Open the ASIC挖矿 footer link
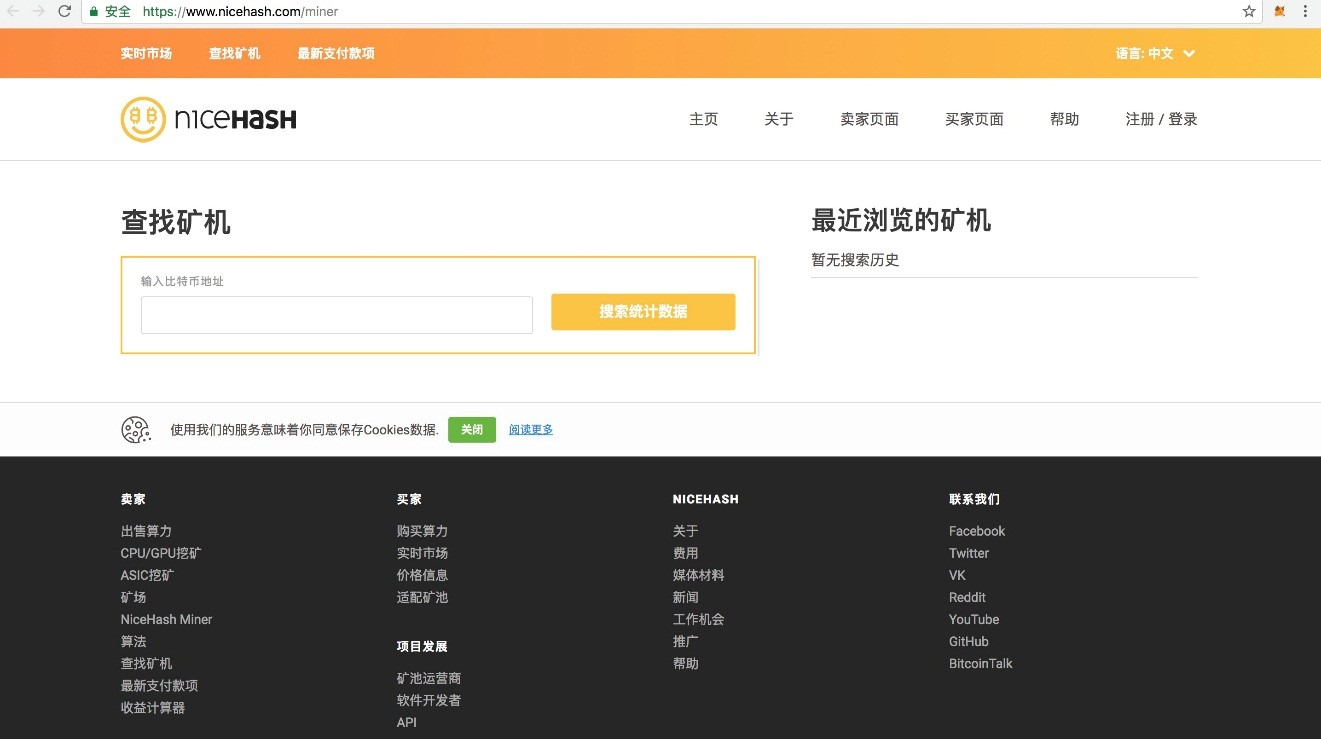The image size is (1321, 739). pyautogui.click(x=147, y=575)
